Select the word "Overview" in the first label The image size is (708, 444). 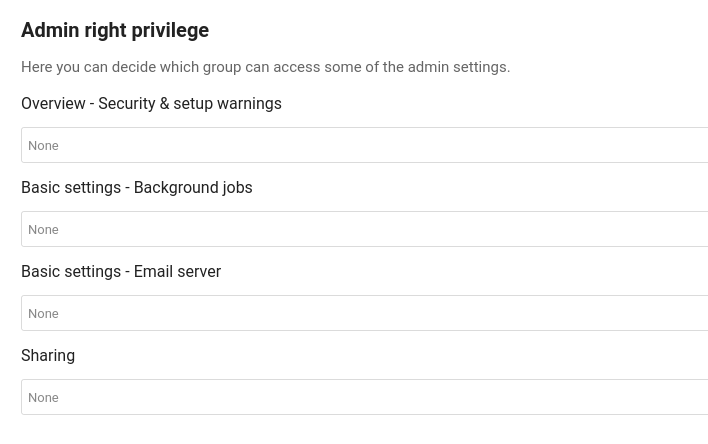(53, 103)
